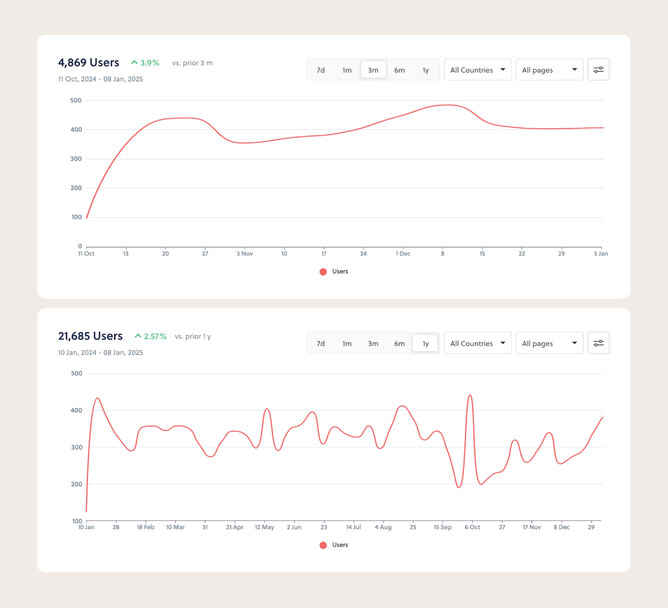The height and width of the screenshot is (608, 668).
Task: Open All pages dropdown in bottom chart
Action: click(x=549, y=343)
